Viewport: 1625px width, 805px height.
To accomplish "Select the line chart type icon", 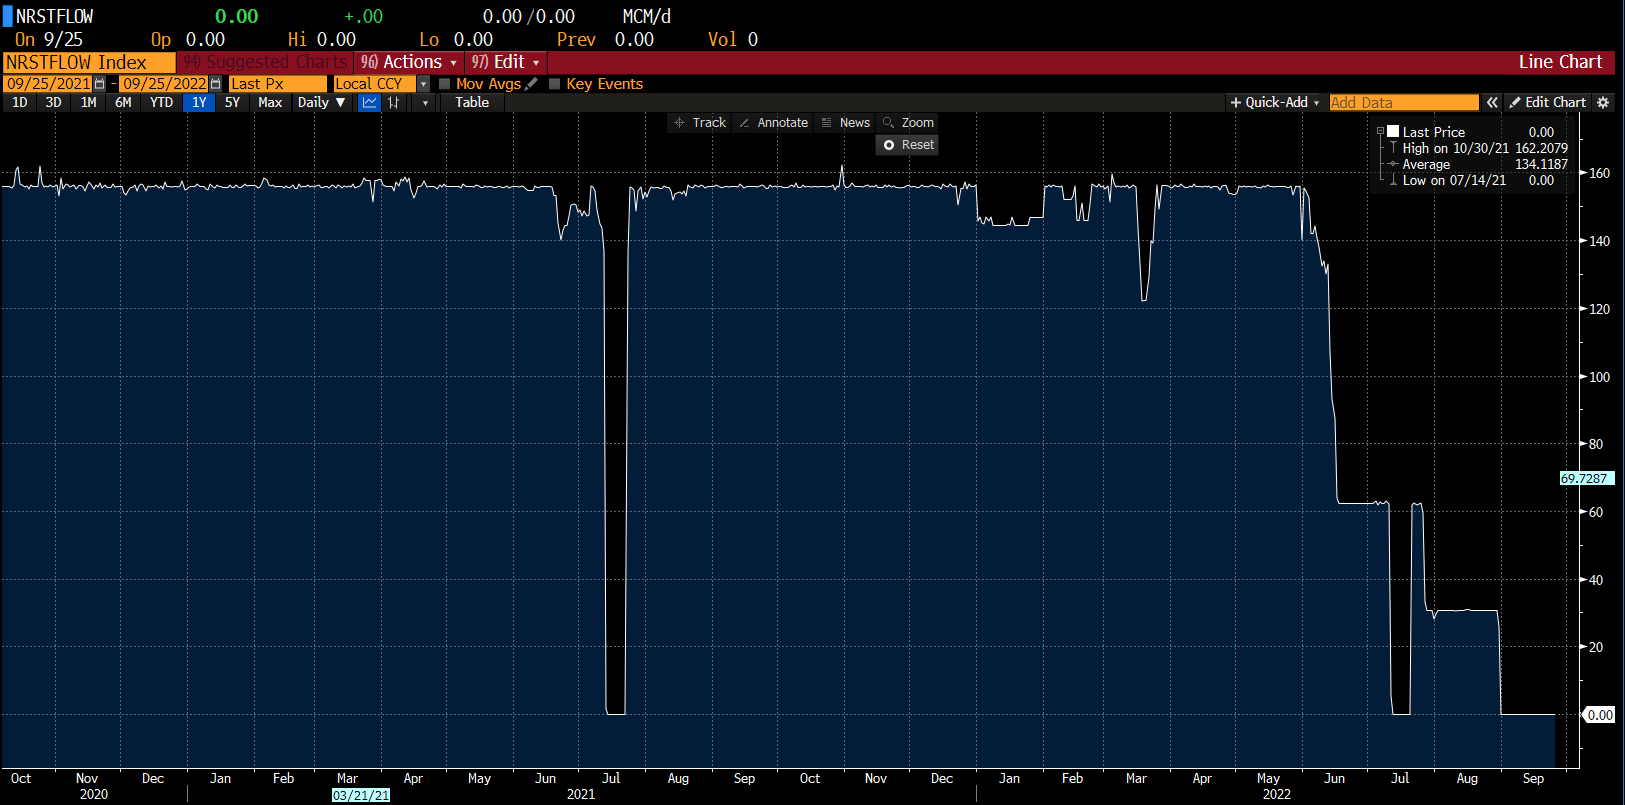I will (x=369, y=103).
